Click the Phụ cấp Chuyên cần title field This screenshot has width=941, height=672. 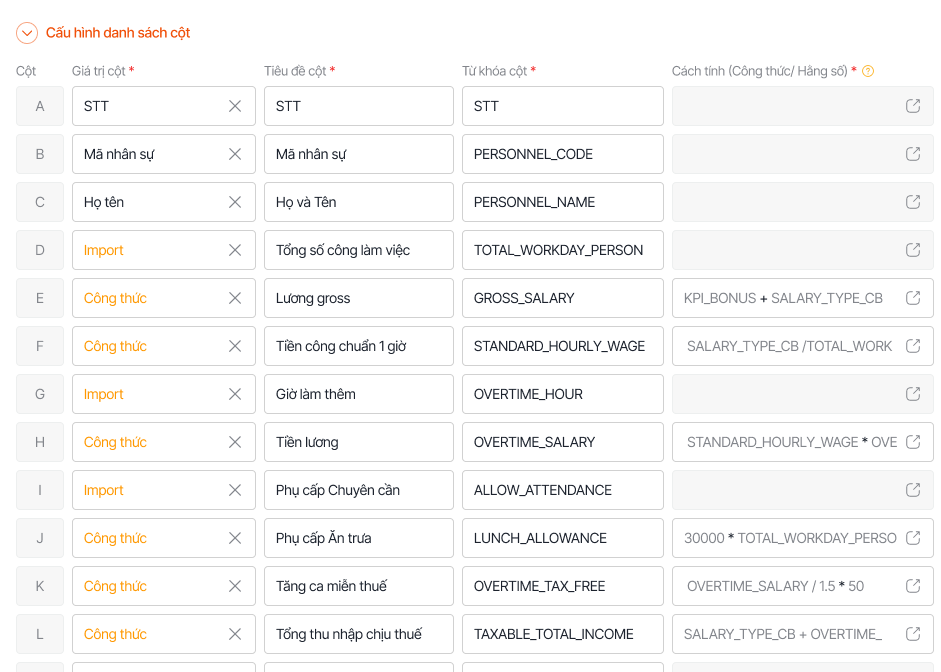click(x=358, y=490)
